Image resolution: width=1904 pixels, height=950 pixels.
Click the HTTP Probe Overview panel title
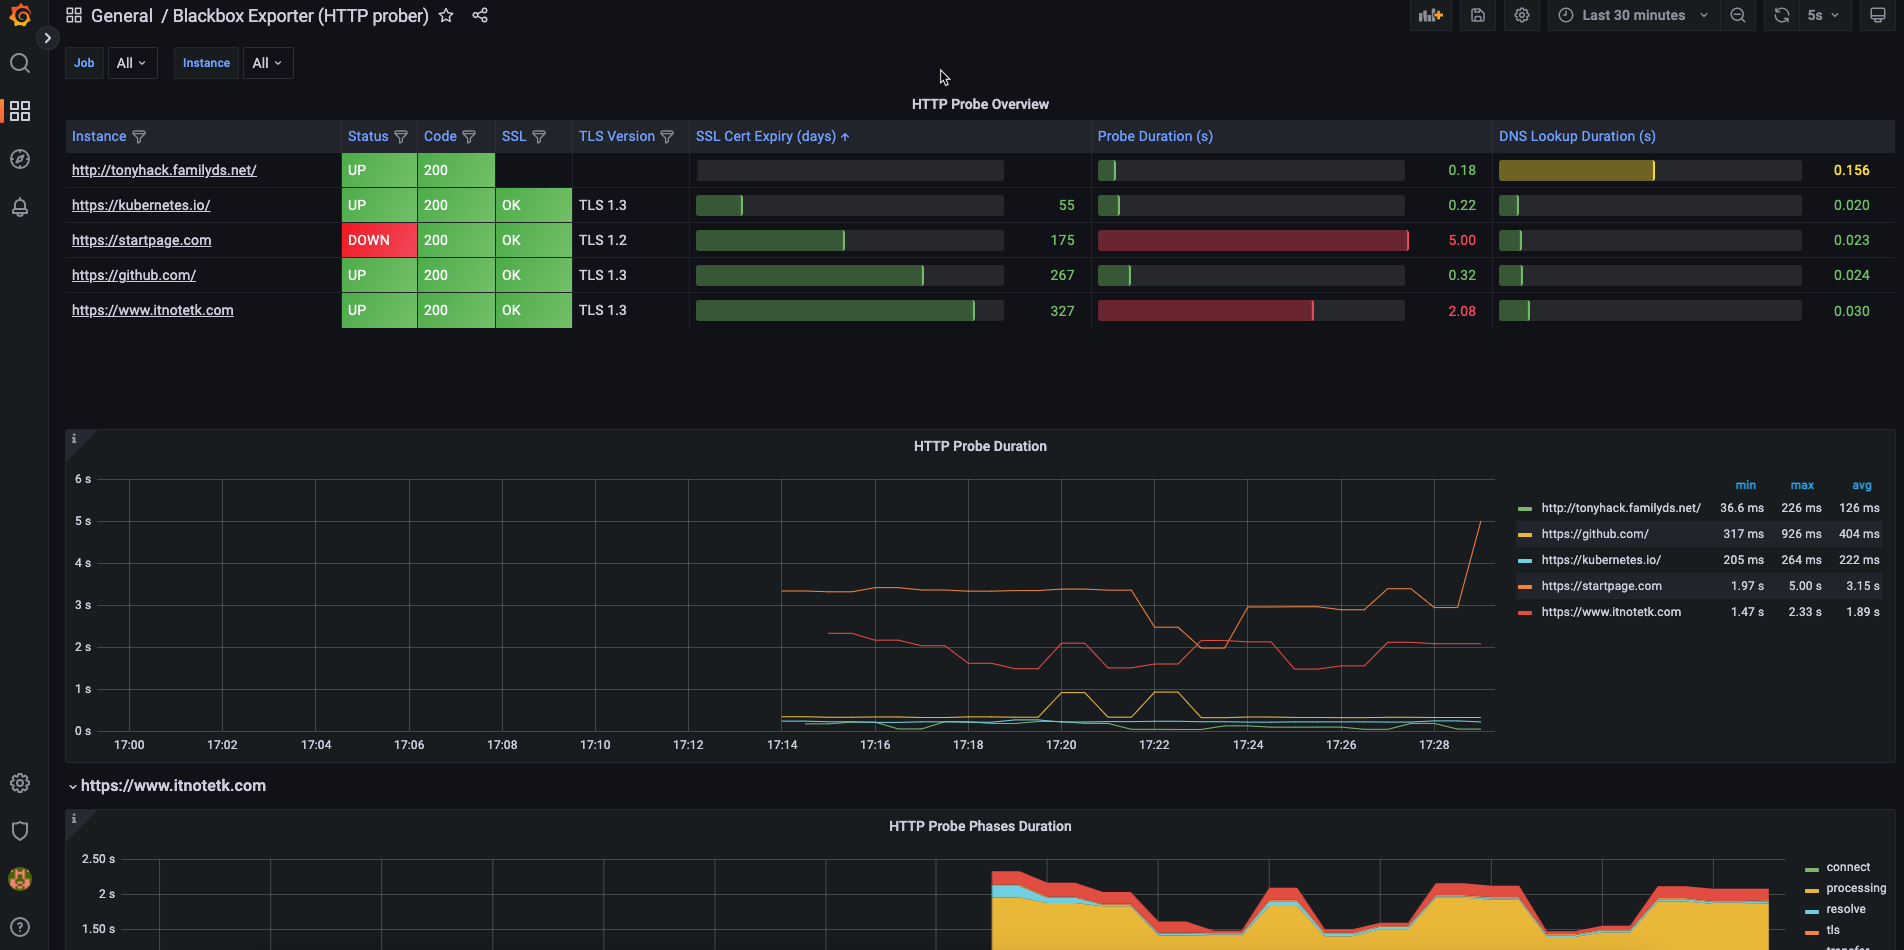click(980, 104)
